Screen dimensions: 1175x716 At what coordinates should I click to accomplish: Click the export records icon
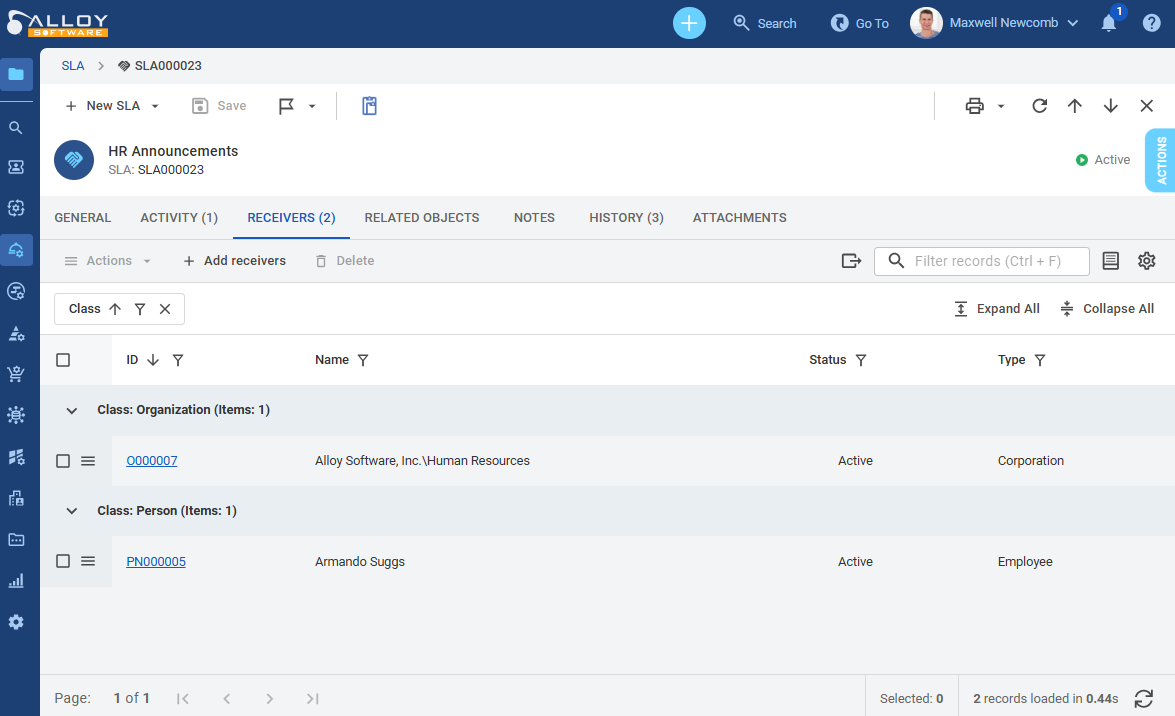[851, 261]
